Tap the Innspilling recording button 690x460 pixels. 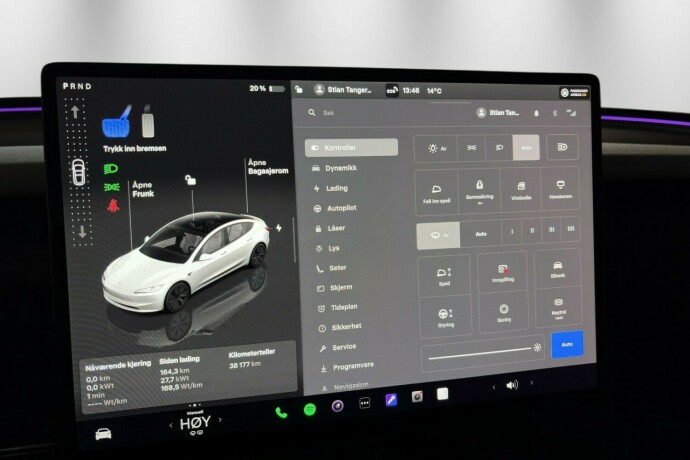[503, 272]
